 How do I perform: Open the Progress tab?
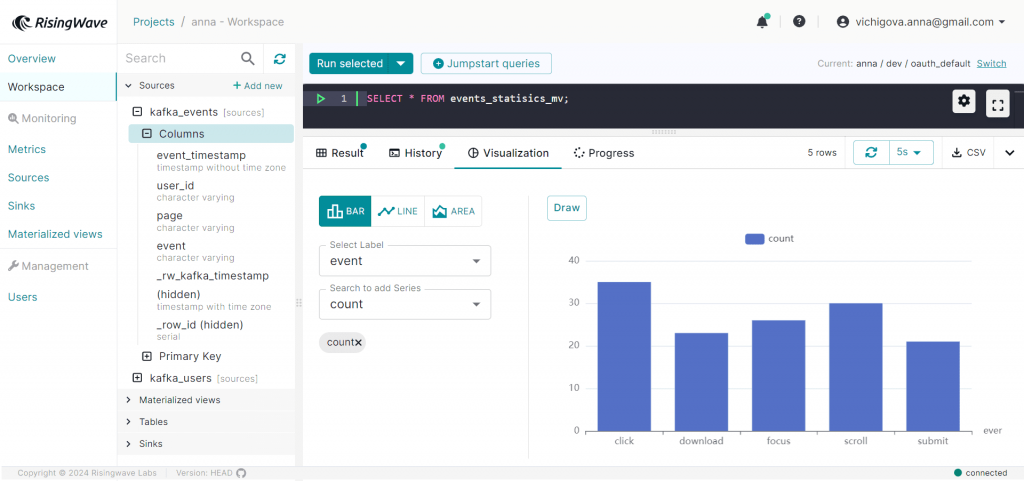(604, 153)
